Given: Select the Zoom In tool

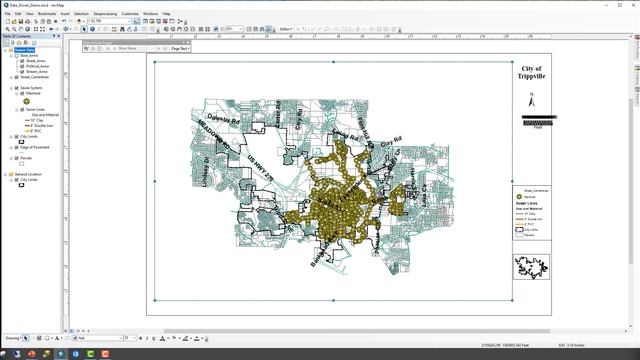Looking at the screenshot, I should (x=8, y=29).
